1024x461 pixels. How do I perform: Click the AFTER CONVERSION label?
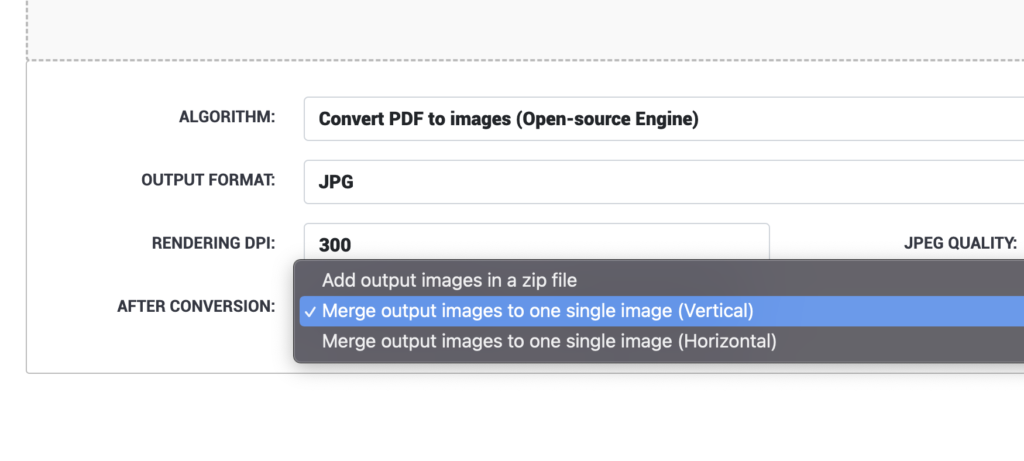pos(196,306)
